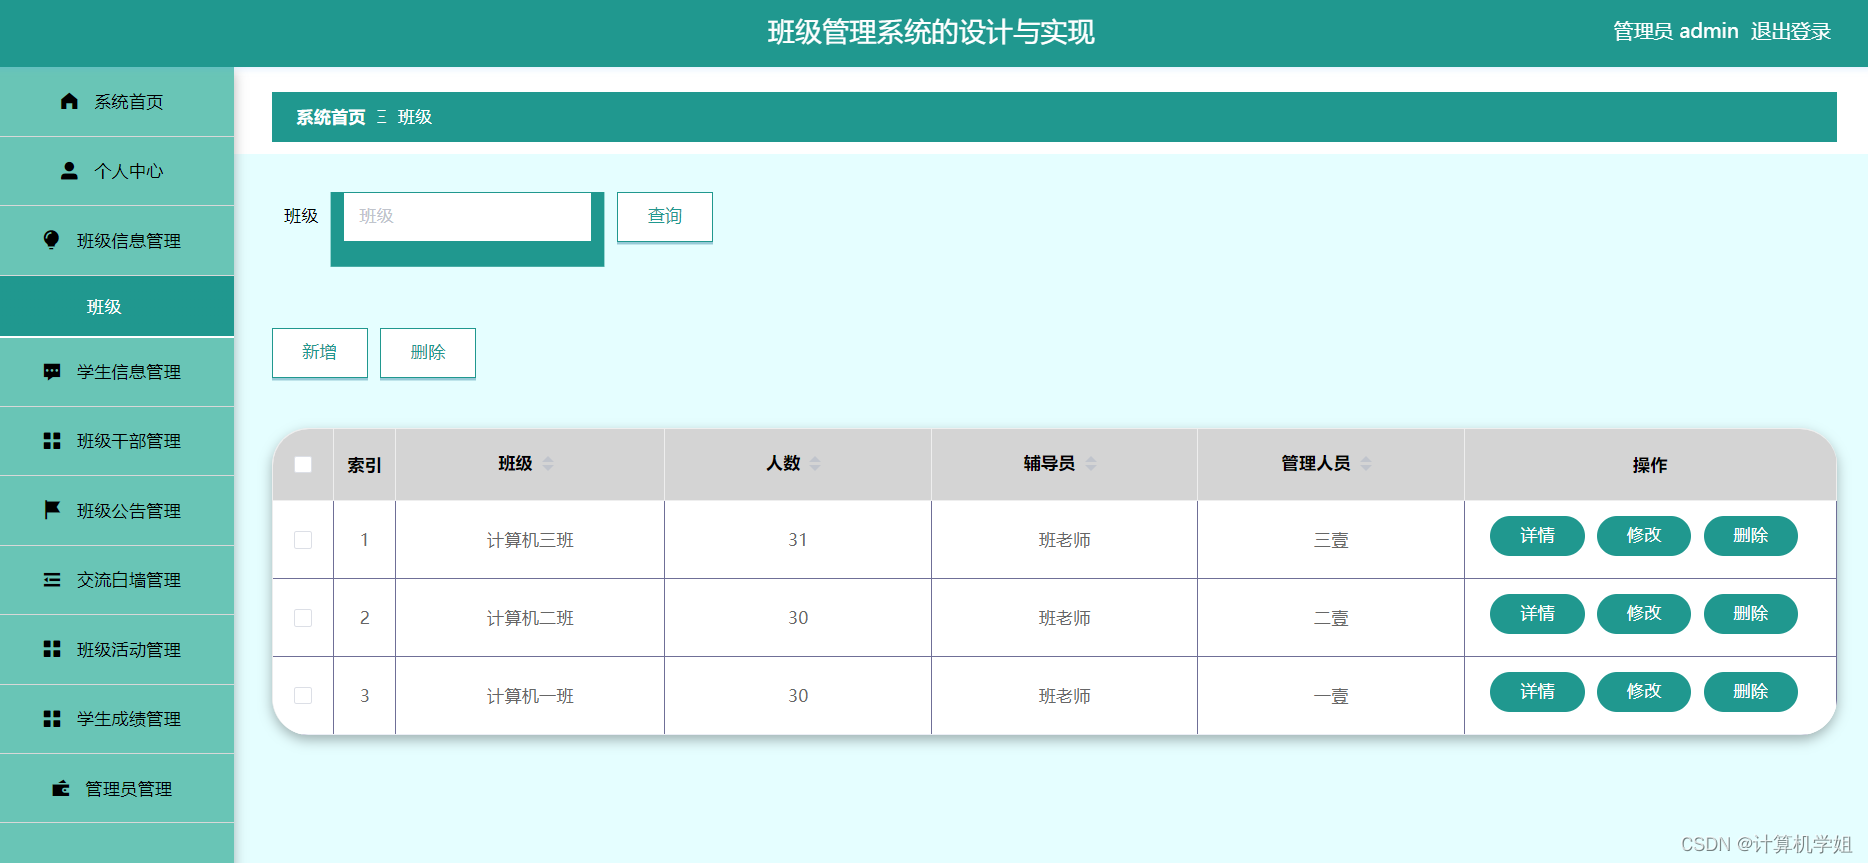The image size is (1868, 863).
Task: Open 个人中心 menu item
Action: (x=117, y=171)
